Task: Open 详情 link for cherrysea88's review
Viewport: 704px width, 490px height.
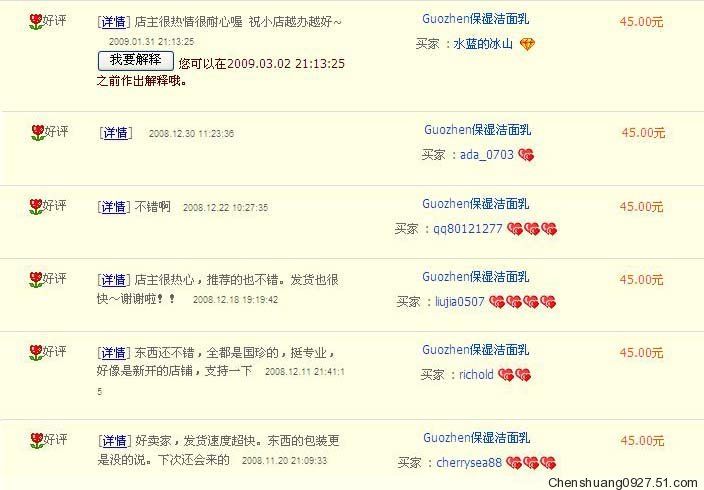Action: point(114,441)
